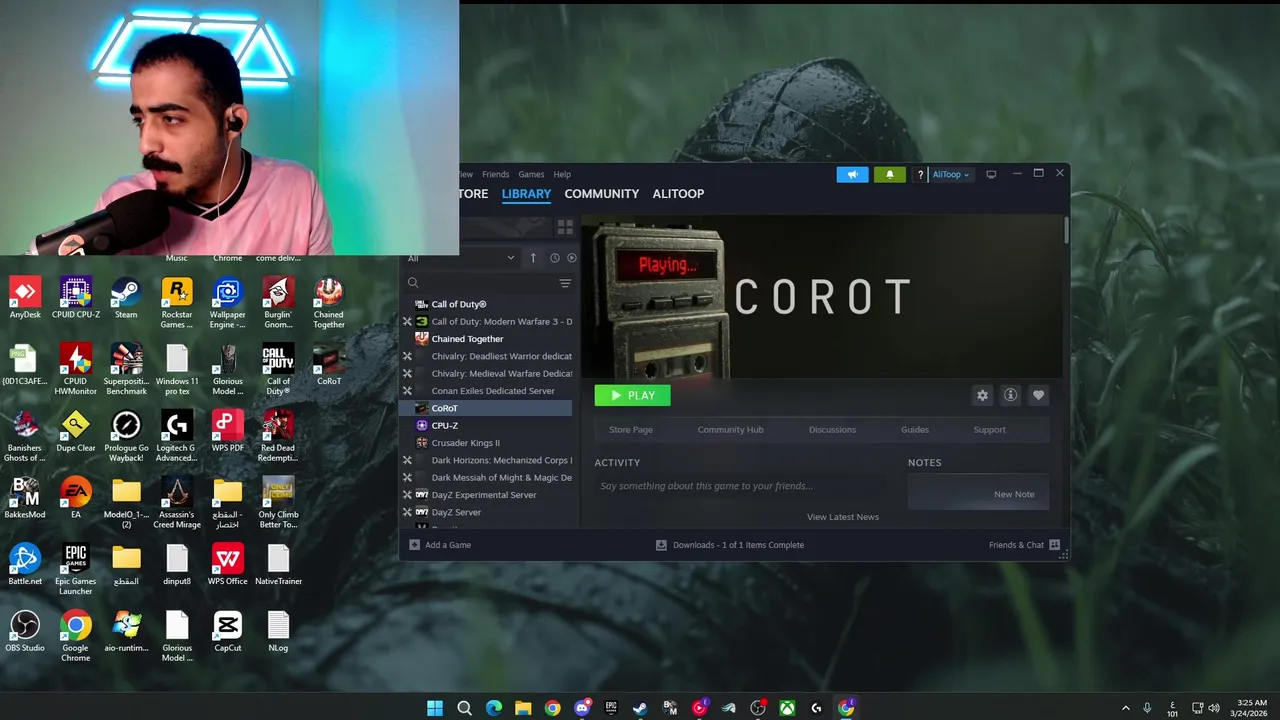Viewport: 1280px width, 720px height.
Task: Select the EA desktop icon
Action: [x=75, y=498]
